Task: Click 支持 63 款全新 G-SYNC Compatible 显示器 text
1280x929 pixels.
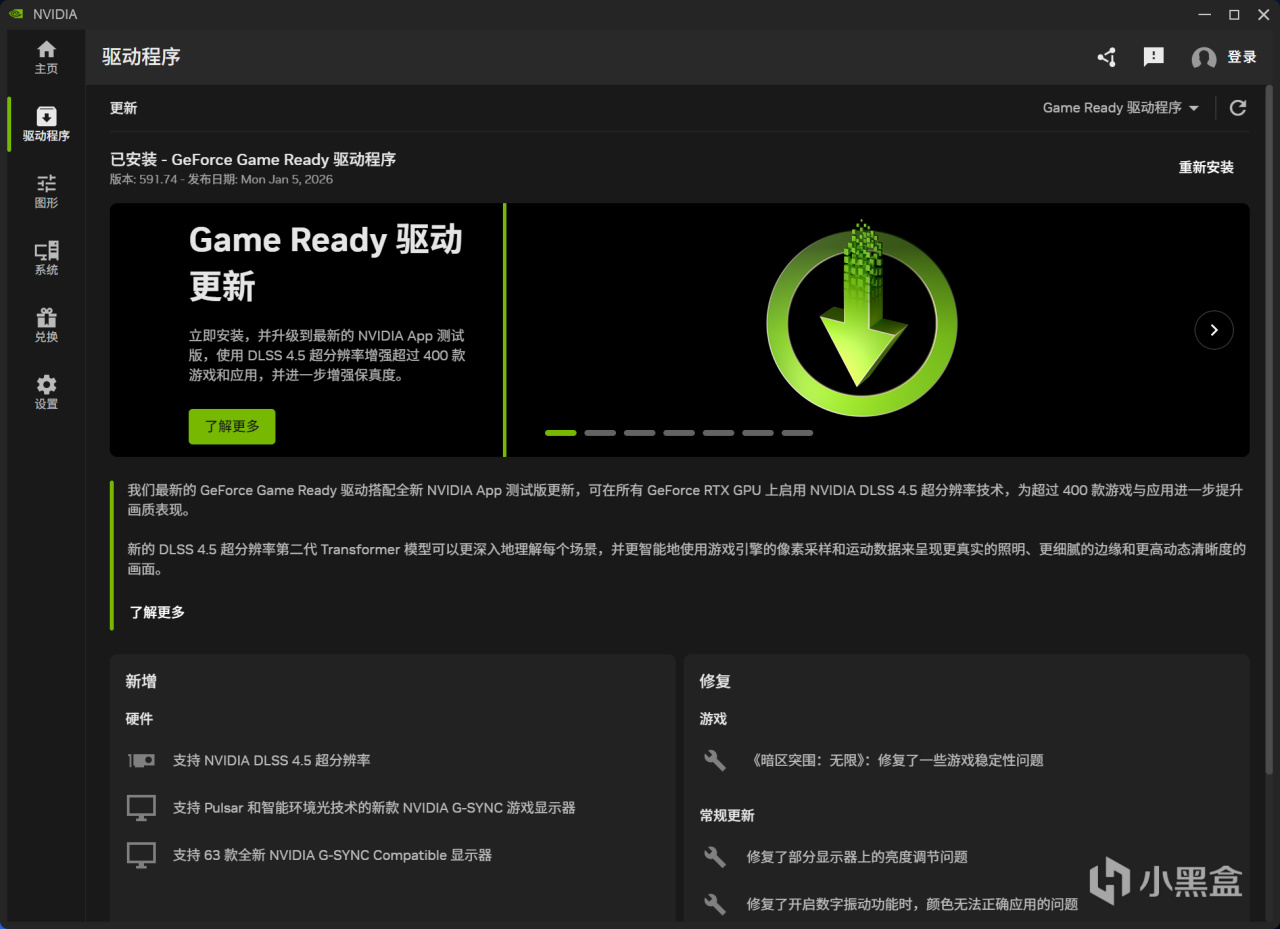Action: (332, 855)
